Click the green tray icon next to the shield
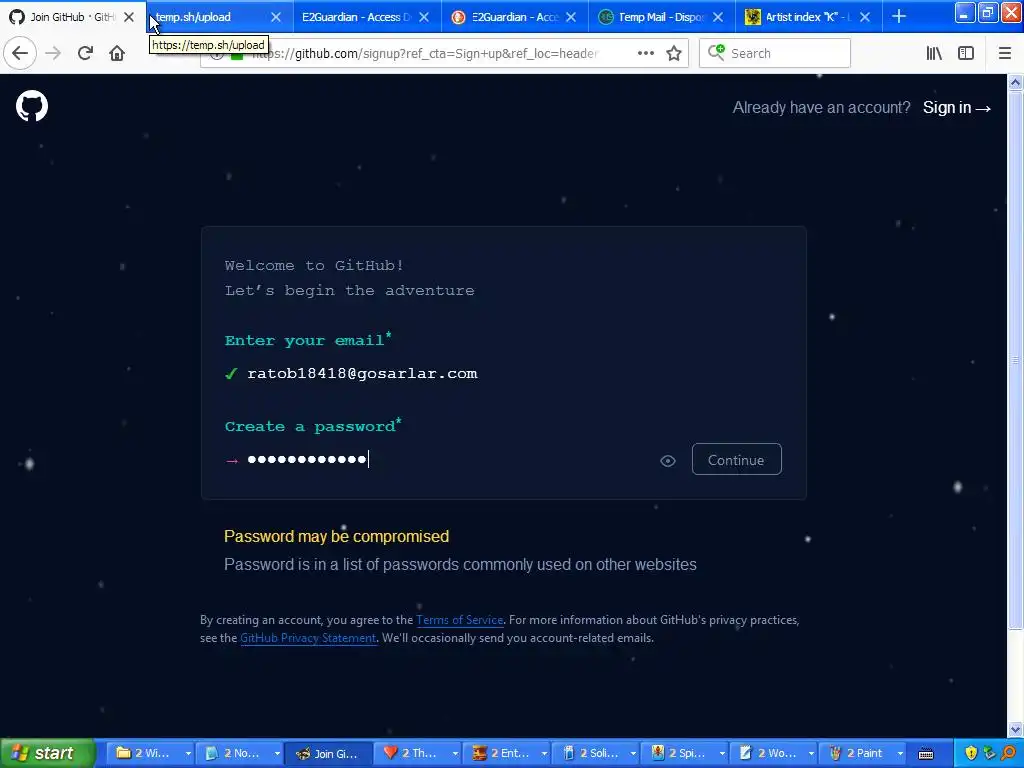This screenshot has width=1024, height=768. [x=989, y=753]
